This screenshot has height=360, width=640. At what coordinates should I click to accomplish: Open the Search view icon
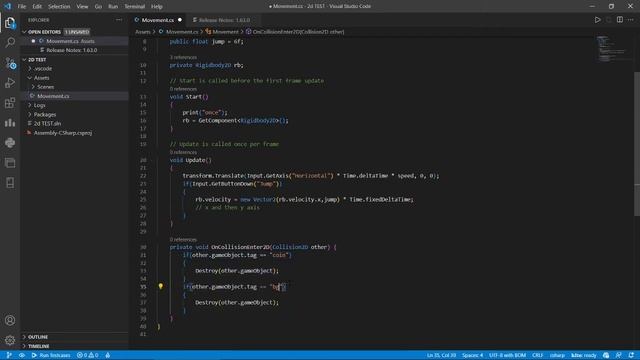coord(10,42)
